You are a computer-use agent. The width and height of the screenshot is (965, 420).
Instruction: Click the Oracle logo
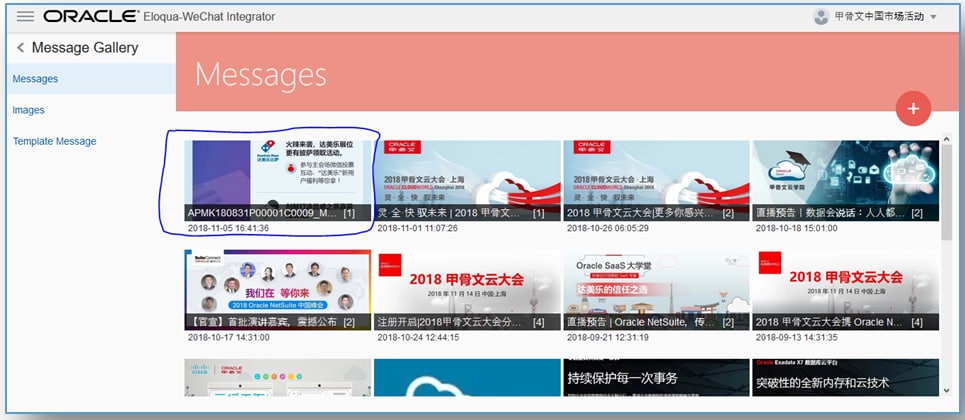tap(91, 16)
